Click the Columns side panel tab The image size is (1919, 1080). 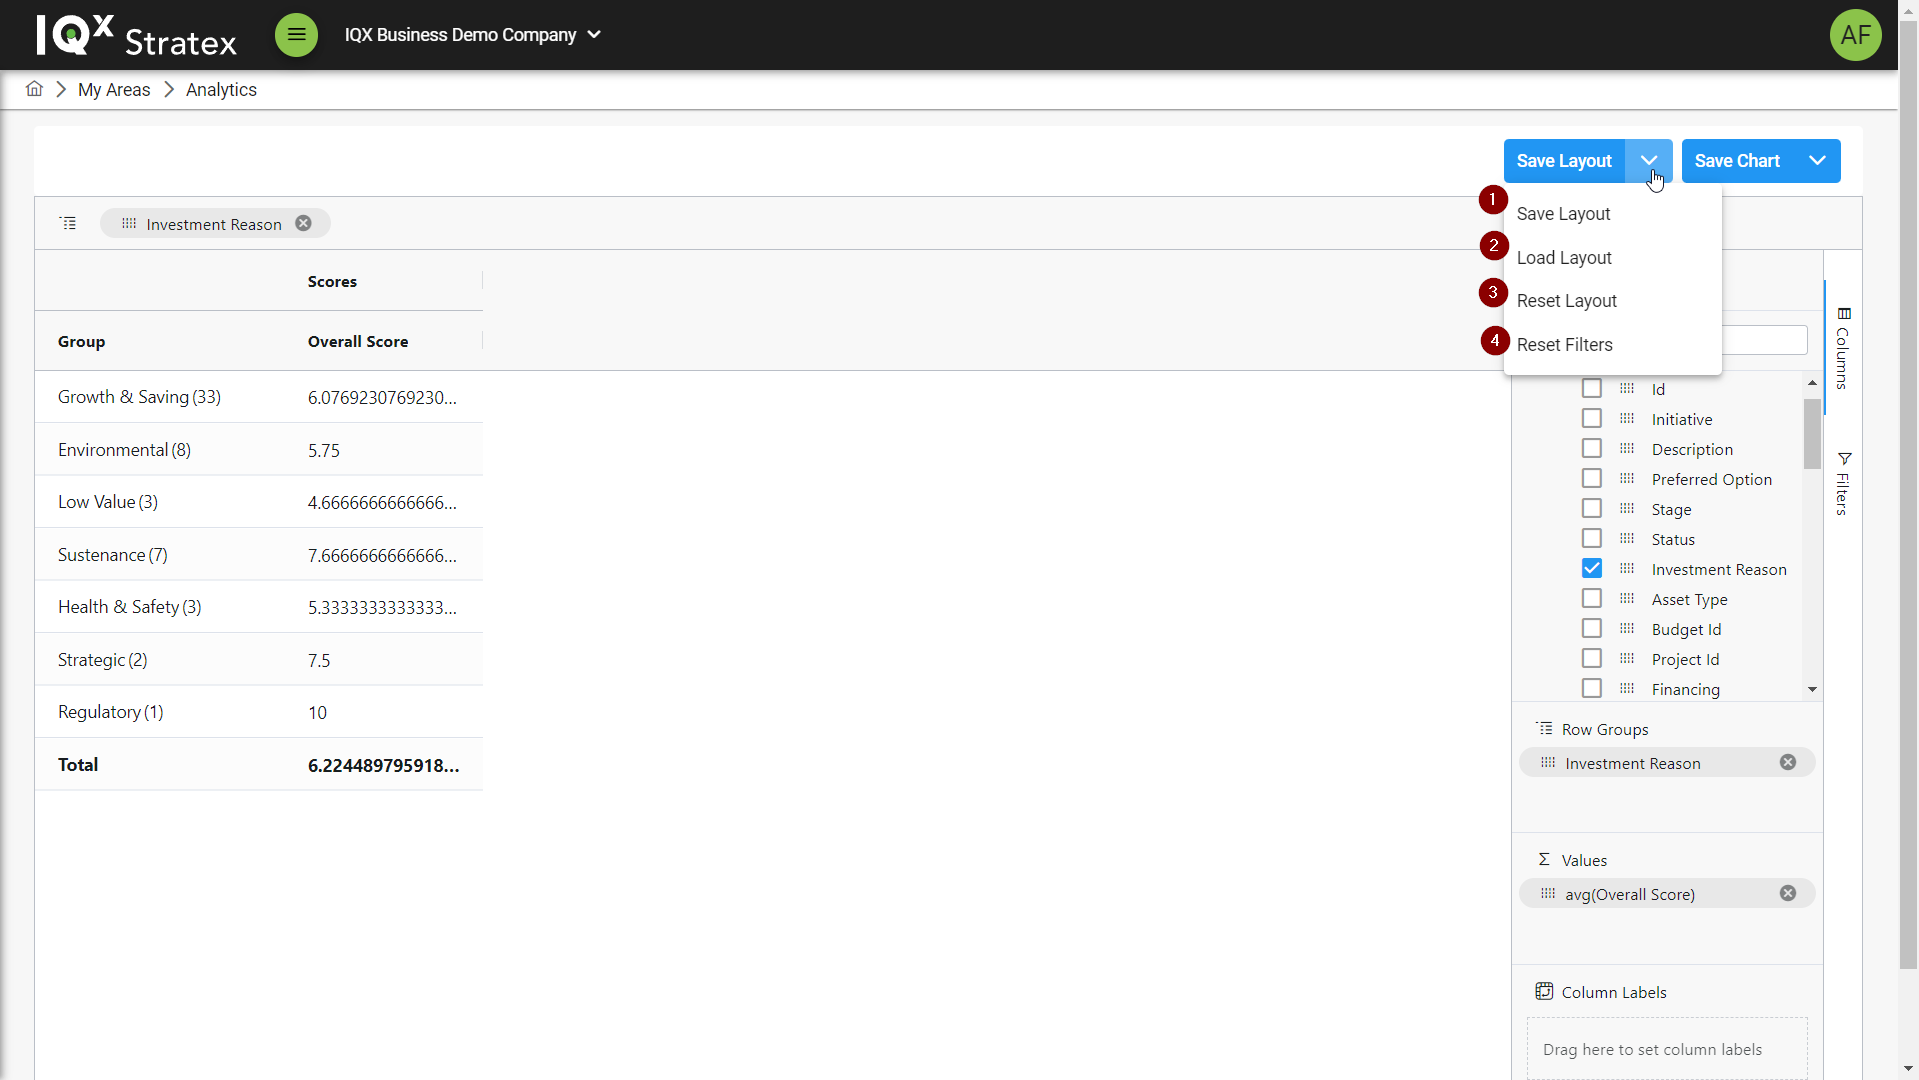coord(1843,348)
